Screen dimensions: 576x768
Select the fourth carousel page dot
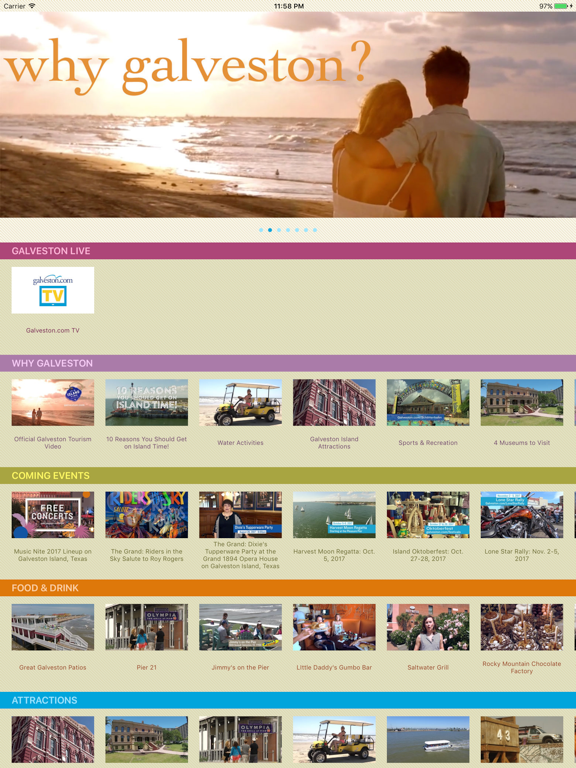(288, 230)
